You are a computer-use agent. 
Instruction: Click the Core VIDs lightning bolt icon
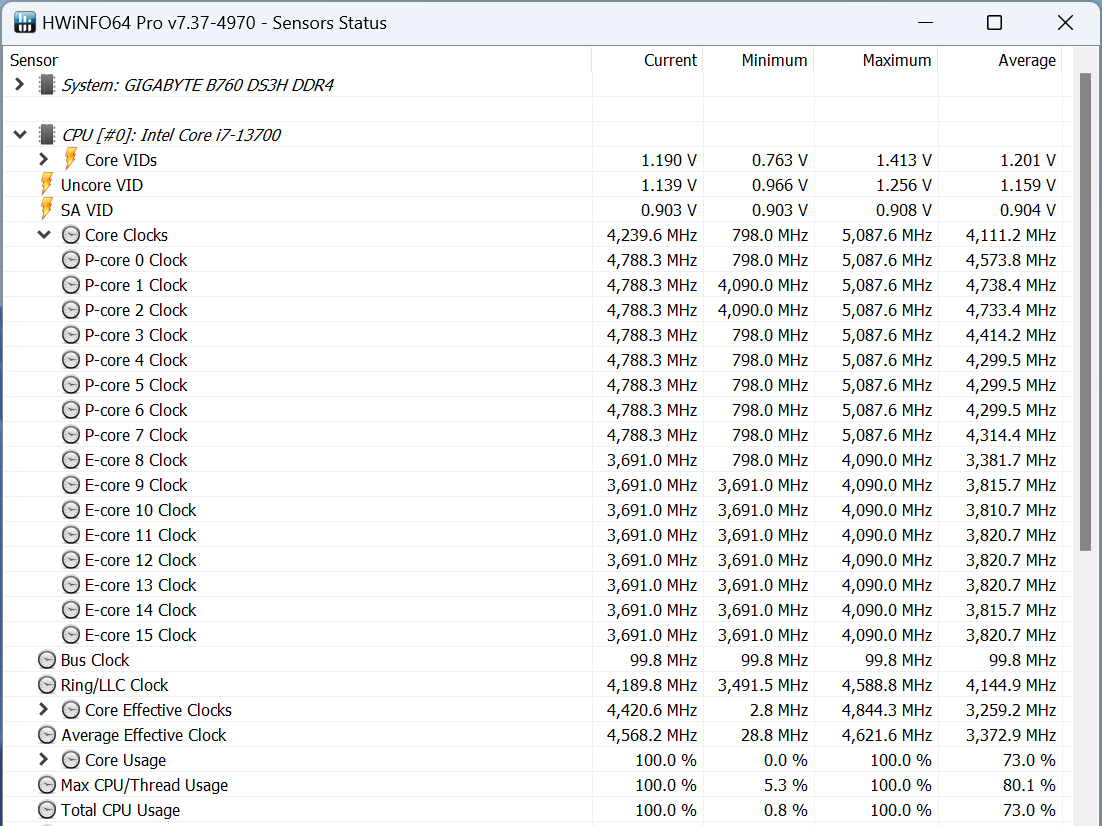tap(70, 160)
